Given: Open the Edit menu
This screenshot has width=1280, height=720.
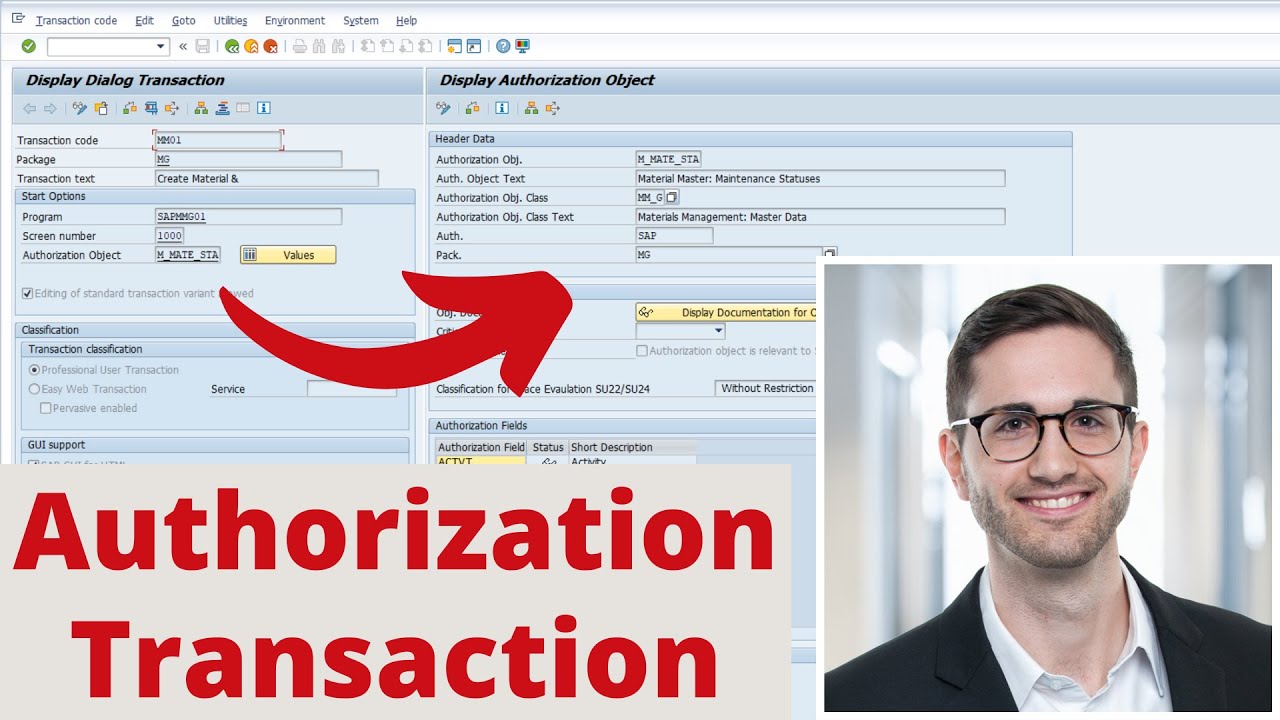Looking at the screenshot, I should click(145, 20).
